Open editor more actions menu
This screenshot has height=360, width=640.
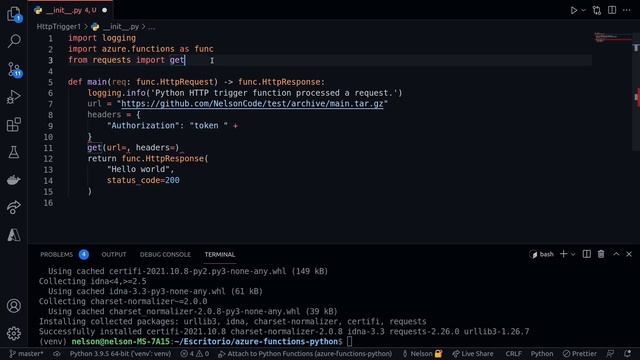tap(627, 10)
